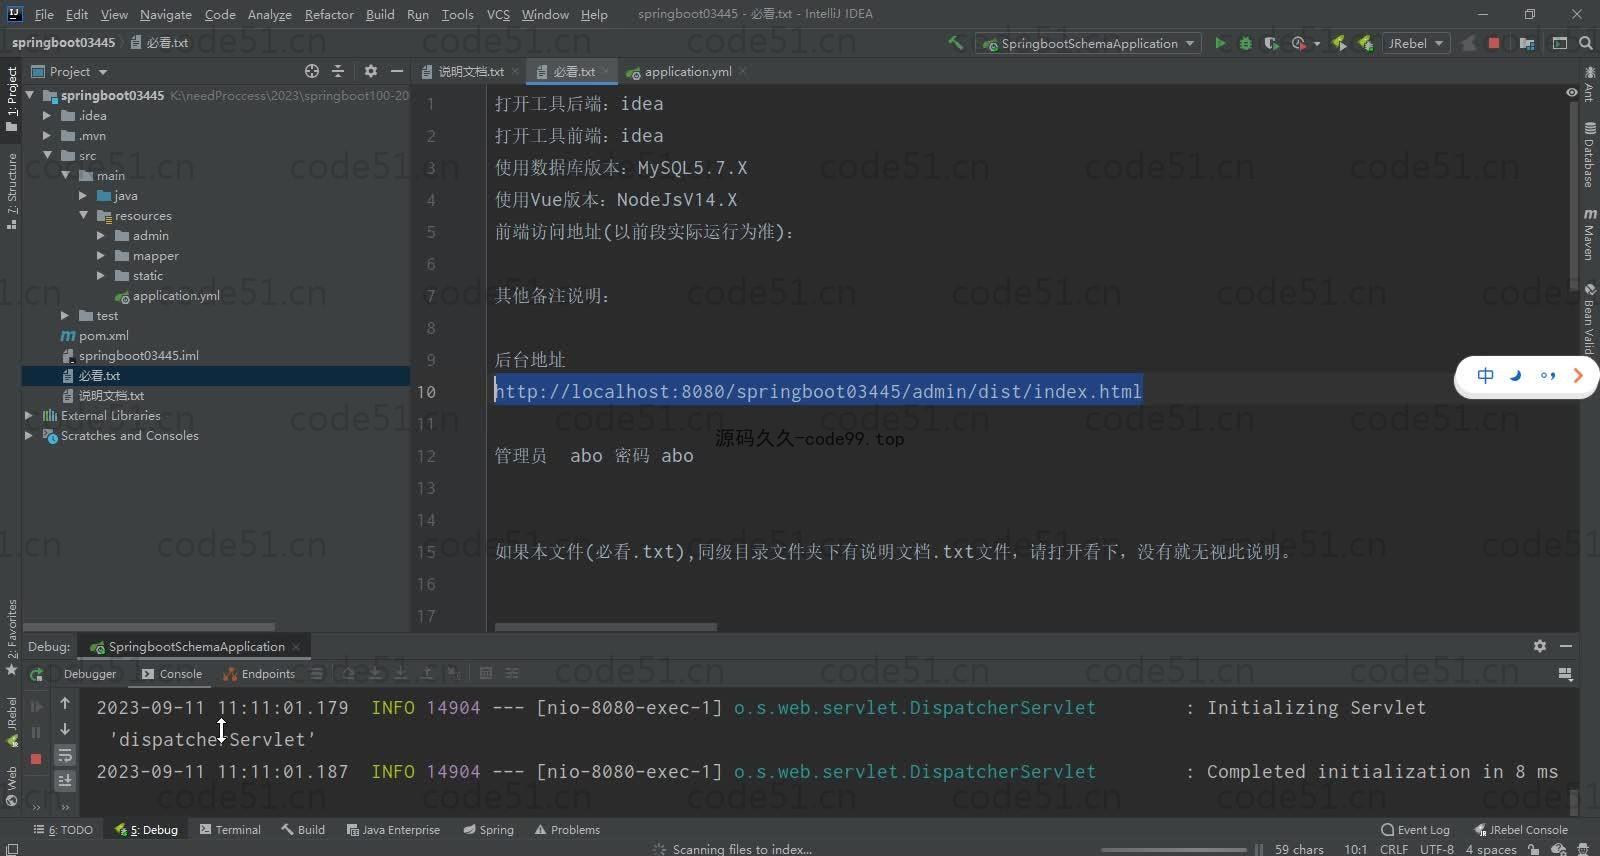Open Maven side panel

(1589, 235)
